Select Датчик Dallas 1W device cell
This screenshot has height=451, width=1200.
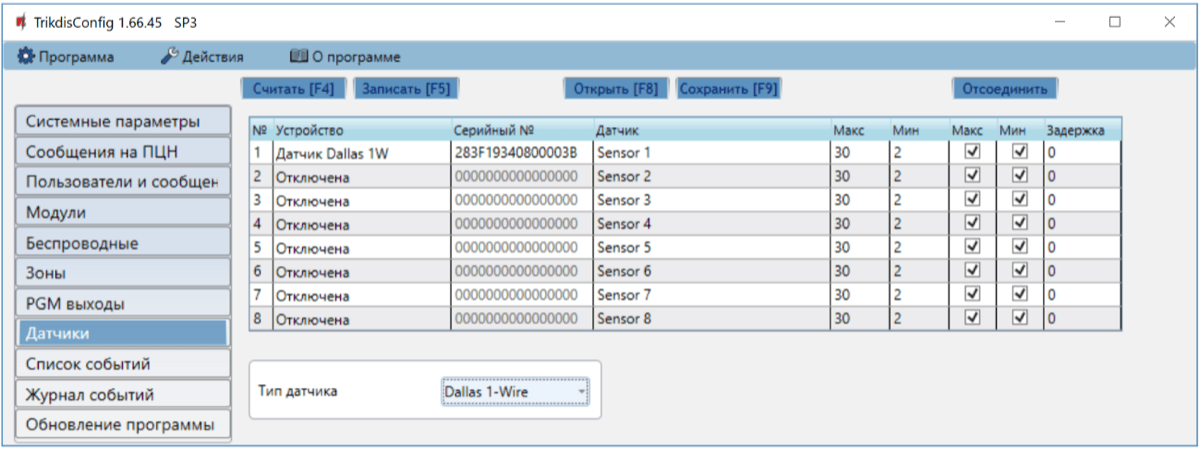[360, 152]
